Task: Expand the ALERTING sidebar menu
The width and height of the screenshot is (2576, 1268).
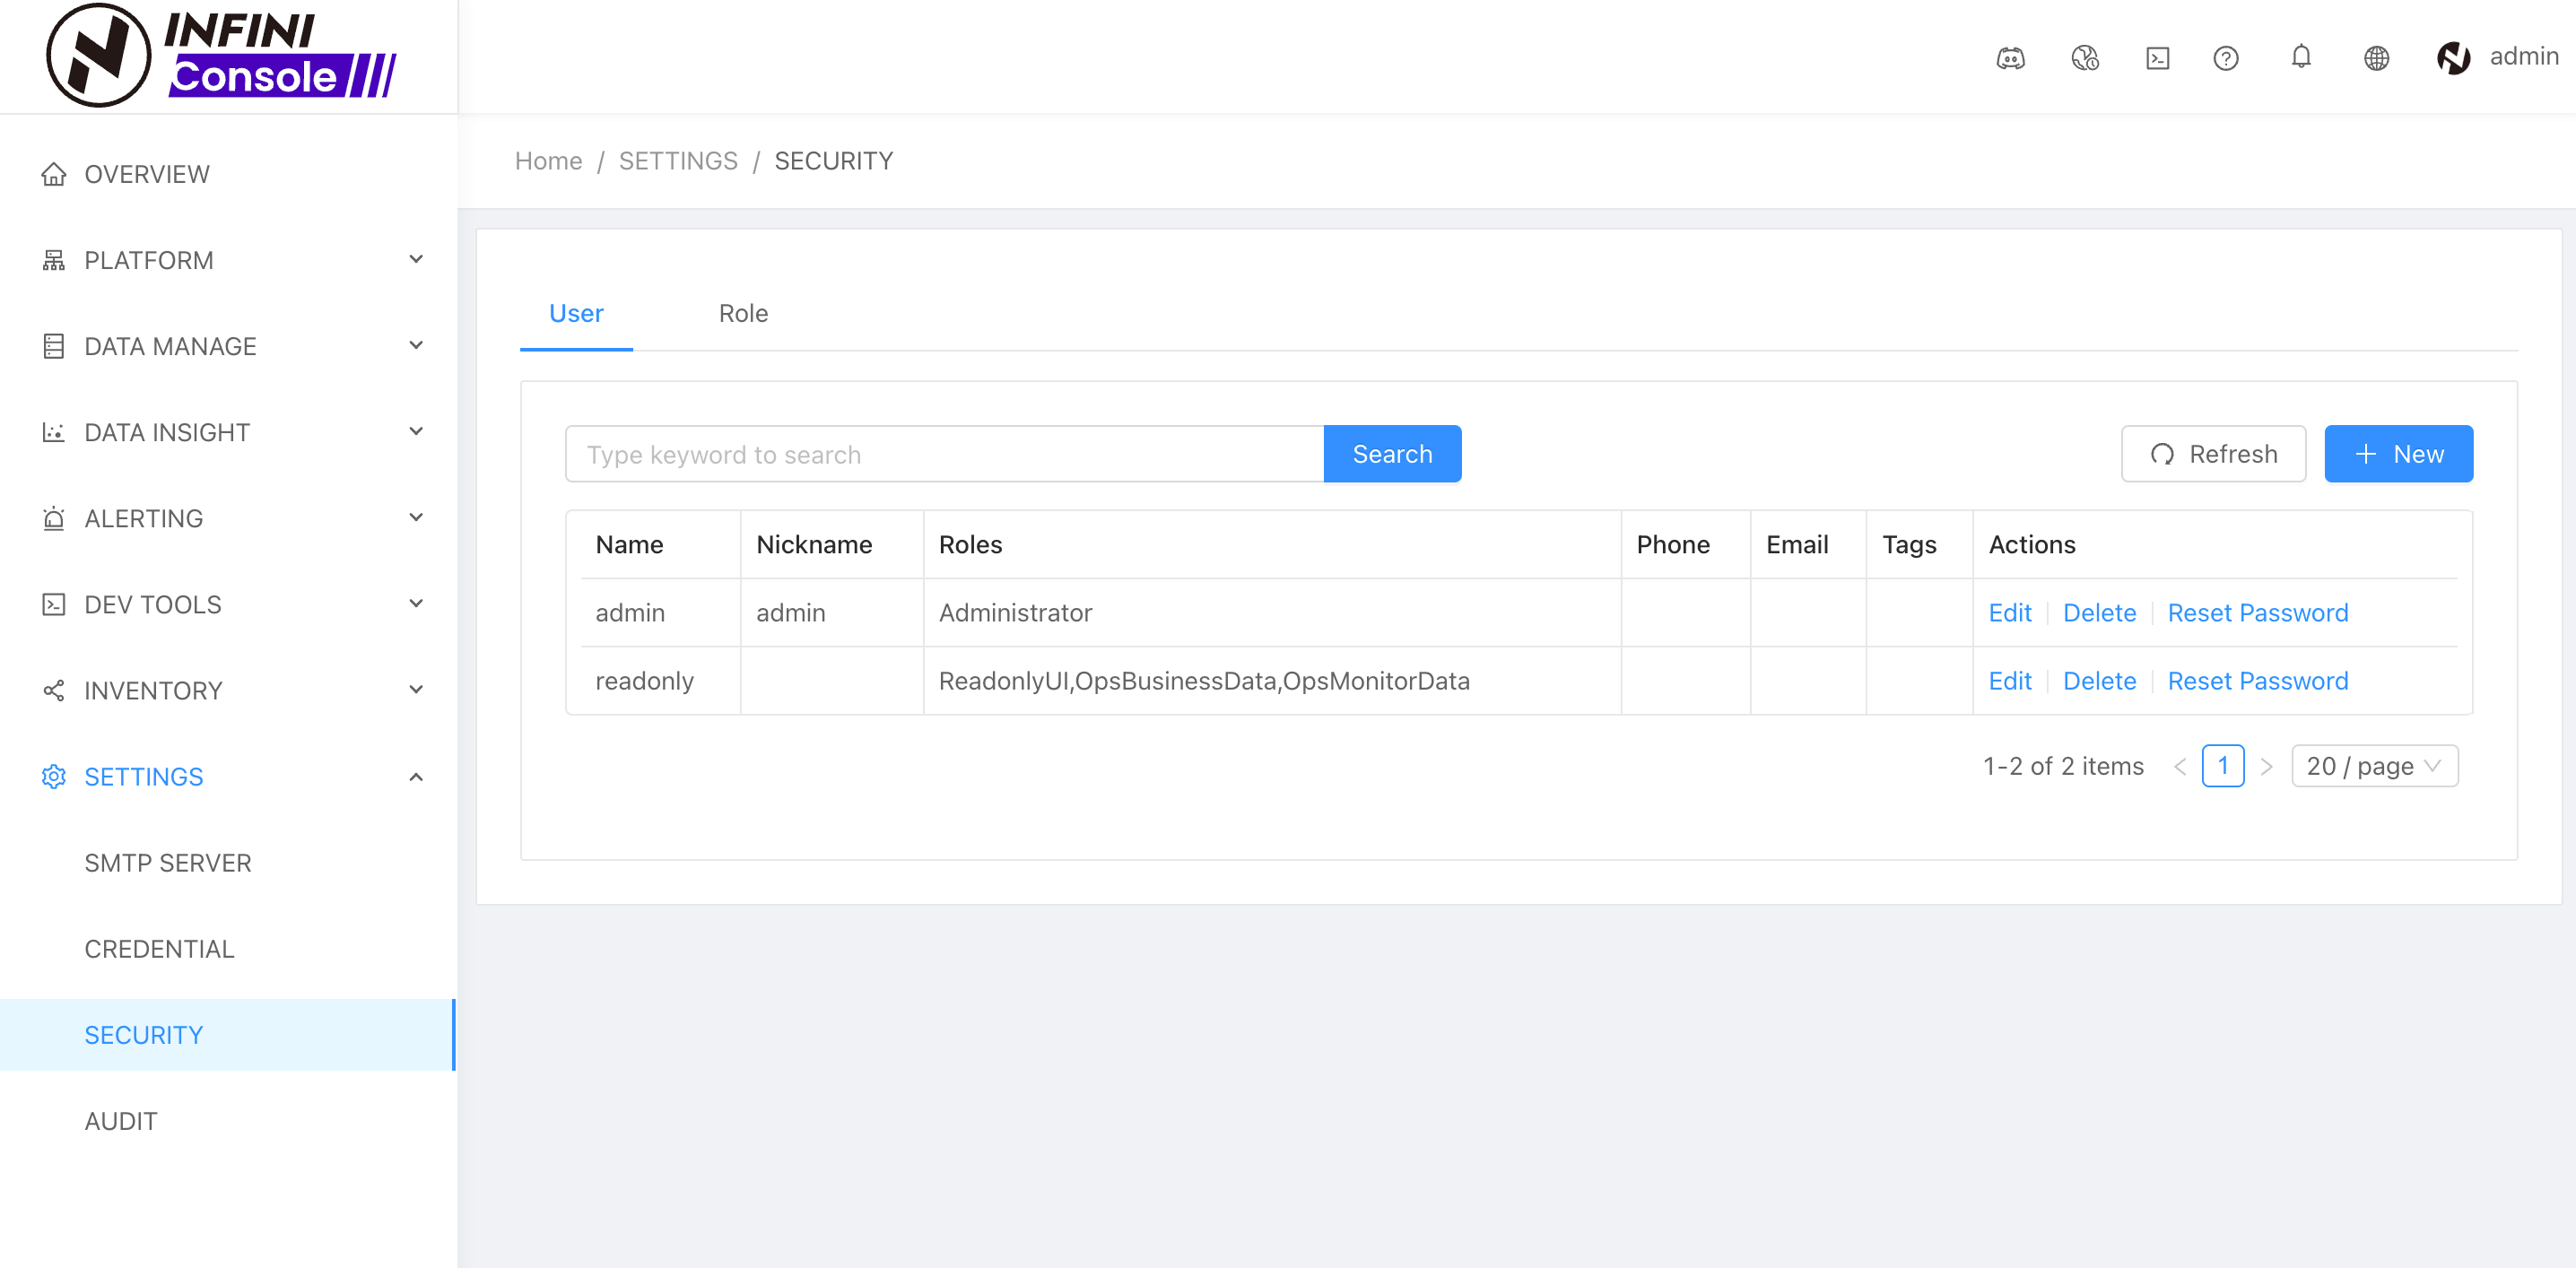Action: pyautogui.click(x=228, y=518)
